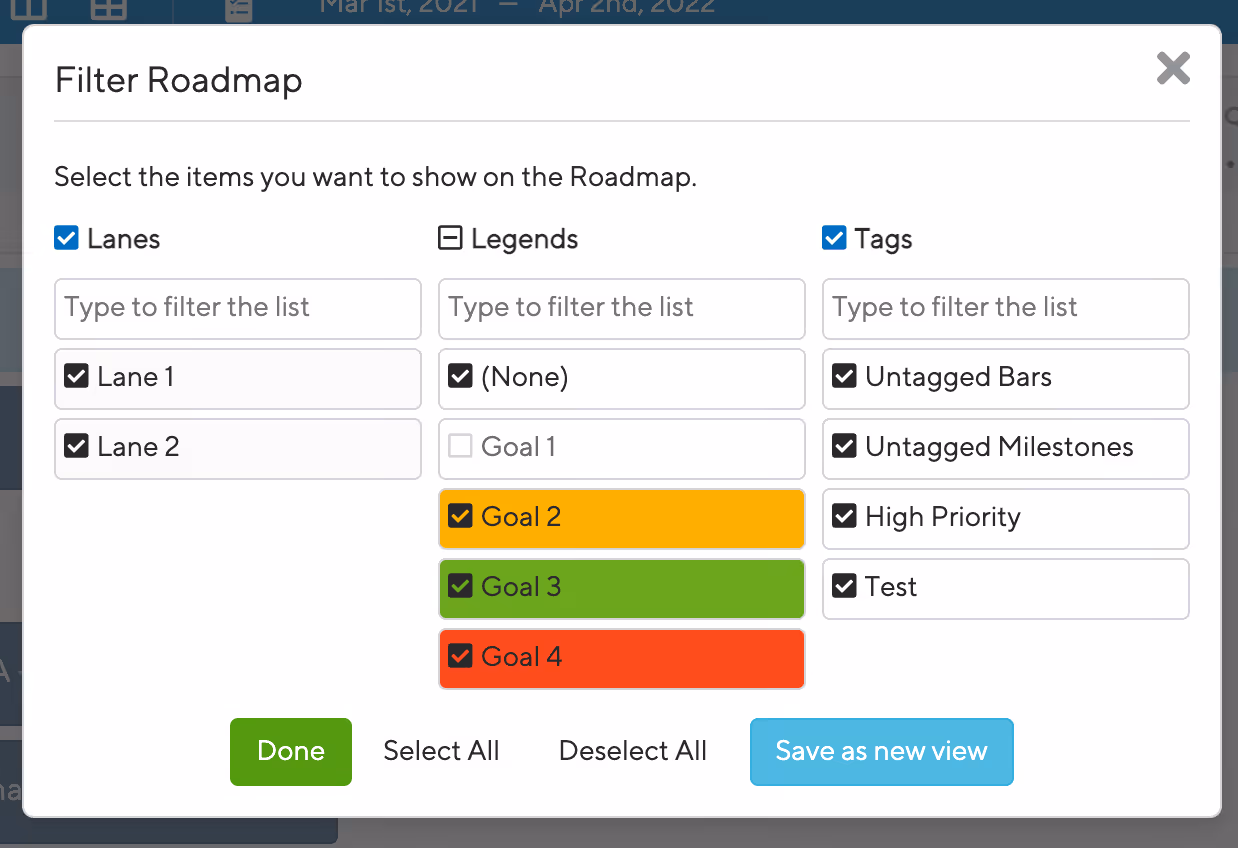The height and width of the screenshot is (848, 1238).
Task: Enable the Goal 1 legend checkbox
Action: coord(460,447)
